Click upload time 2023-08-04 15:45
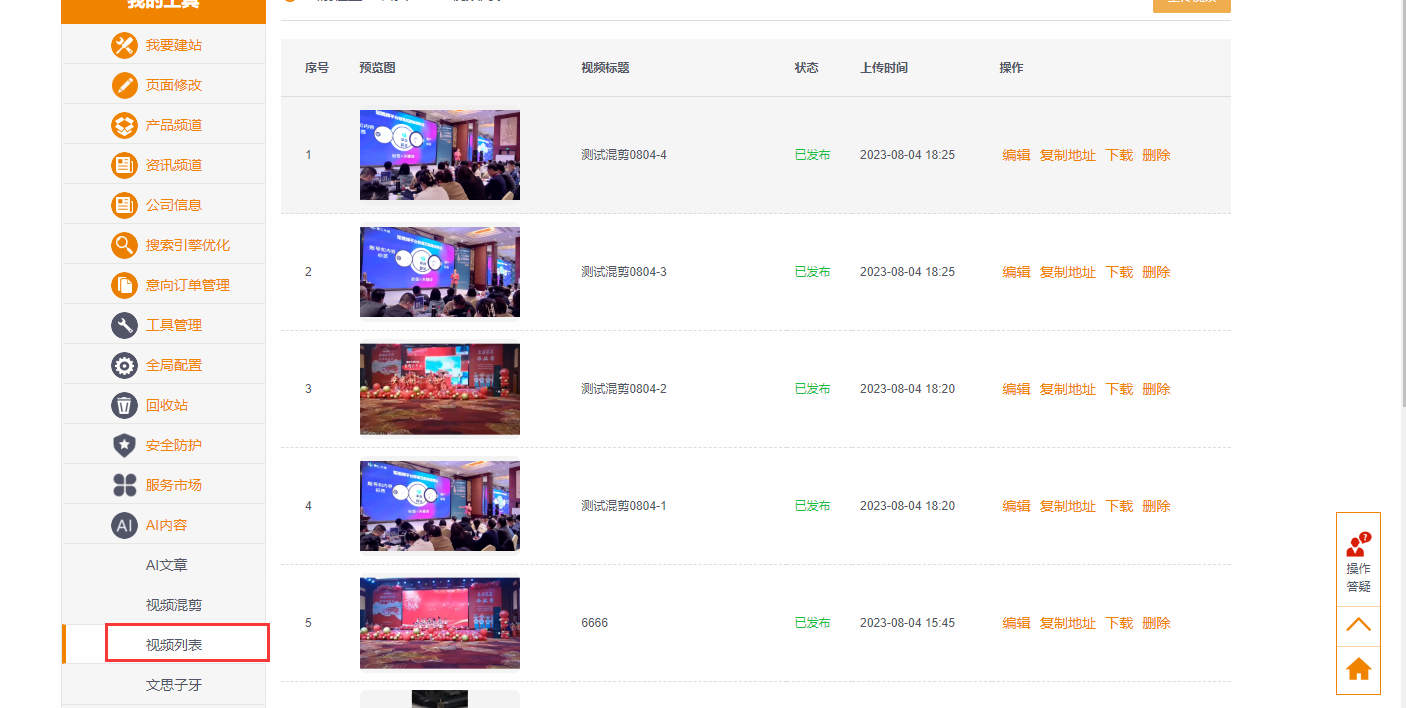Image resolution: width=1406 pixels, height=708 pixels. point(907,623)
